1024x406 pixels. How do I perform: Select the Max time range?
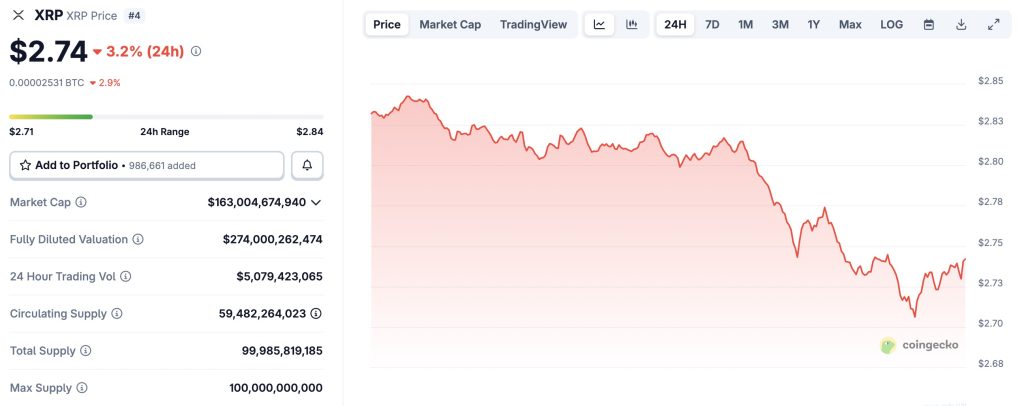[850, 24]
